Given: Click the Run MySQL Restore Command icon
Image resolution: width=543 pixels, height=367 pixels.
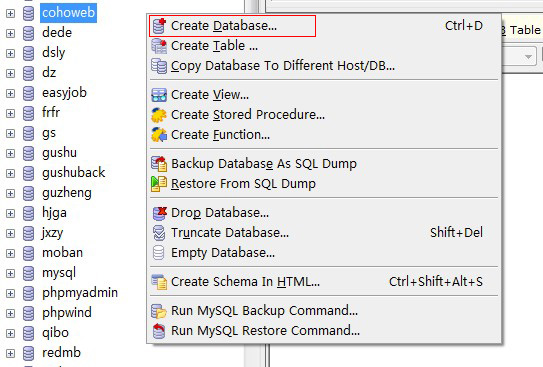Looking at the screenshot, I should [159, 331].
